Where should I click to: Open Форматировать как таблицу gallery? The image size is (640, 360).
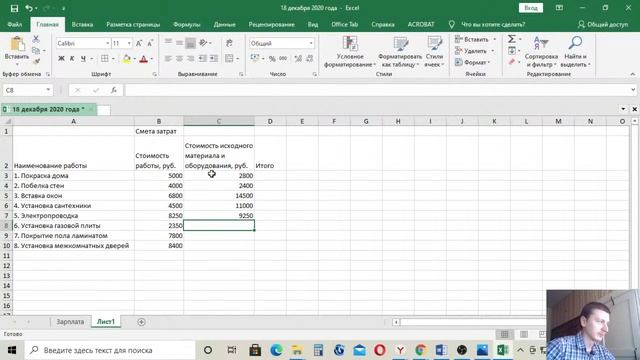tap(400, 52)
